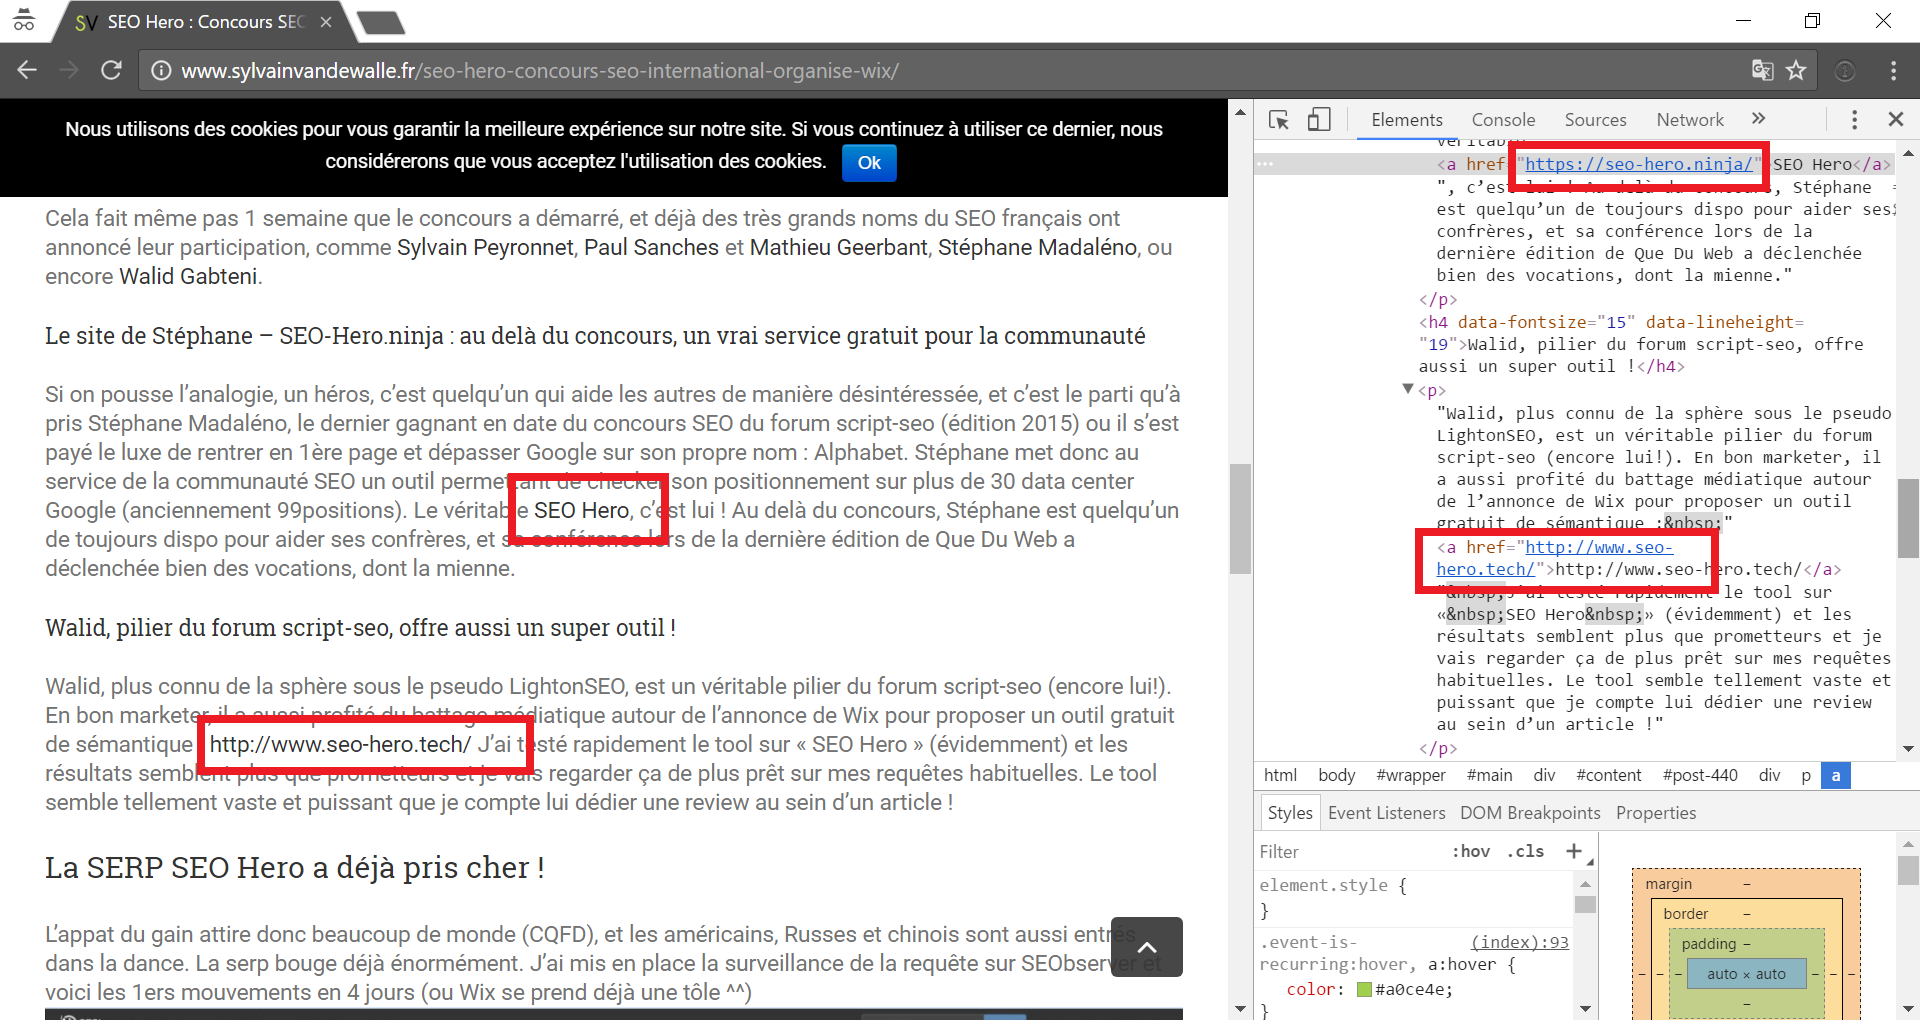Viewport: 1920px width, 1020px height.
Task: Click the scroll-to-top arrow button
Action: [1147, 947]
